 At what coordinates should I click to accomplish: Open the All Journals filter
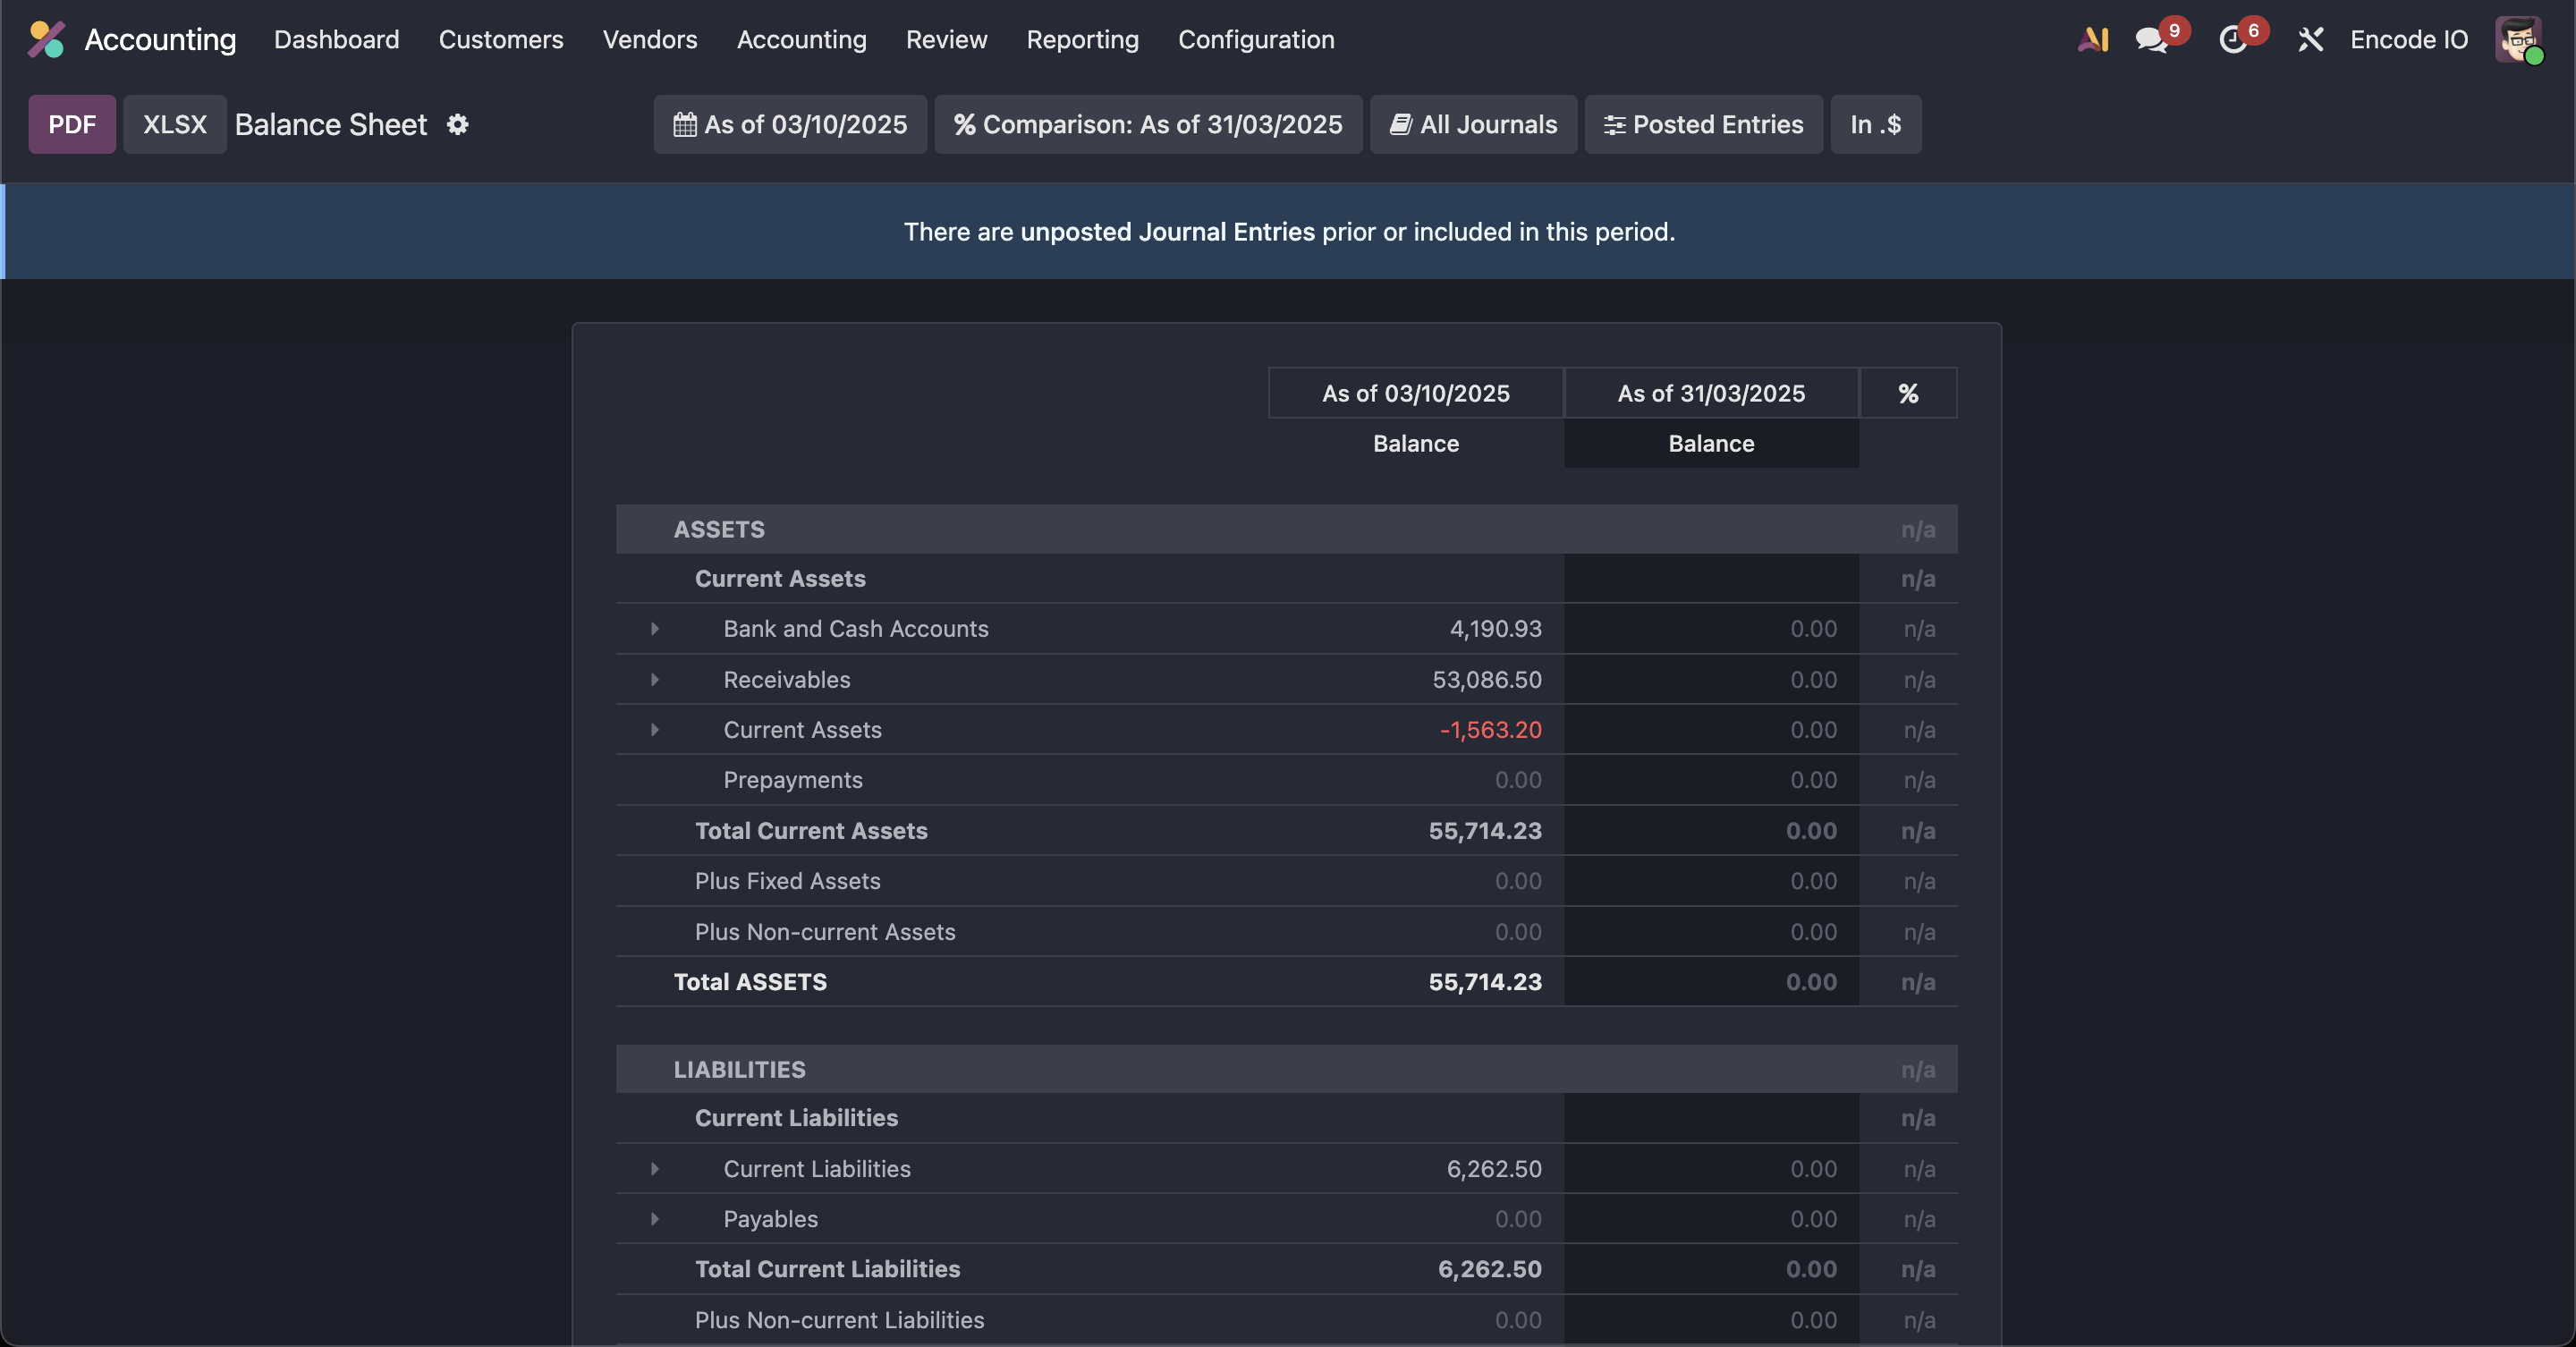coord(1473,124)
